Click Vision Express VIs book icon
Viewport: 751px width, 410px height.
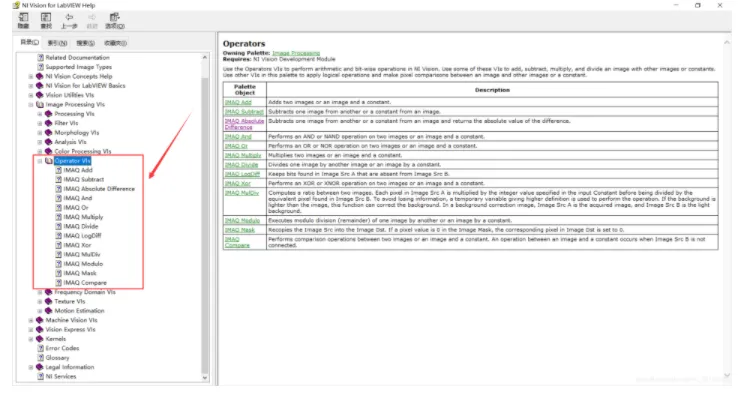(x=40, y=330)
